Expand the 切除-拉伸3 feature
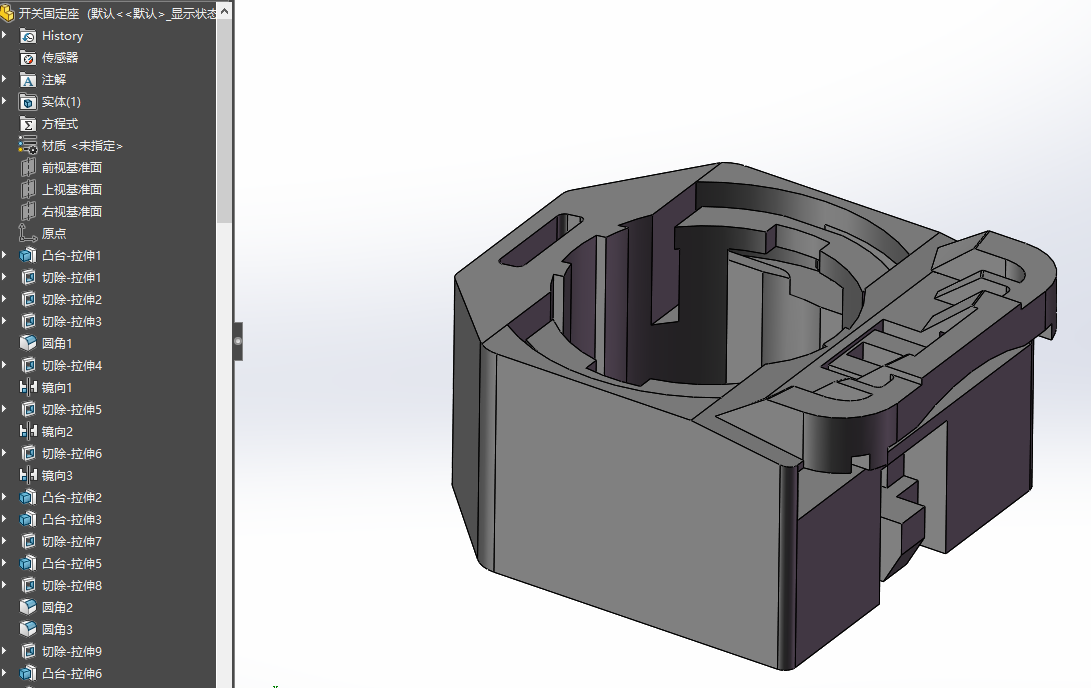1091x688 pixels. pyautogui.click(x=5, y=321)
